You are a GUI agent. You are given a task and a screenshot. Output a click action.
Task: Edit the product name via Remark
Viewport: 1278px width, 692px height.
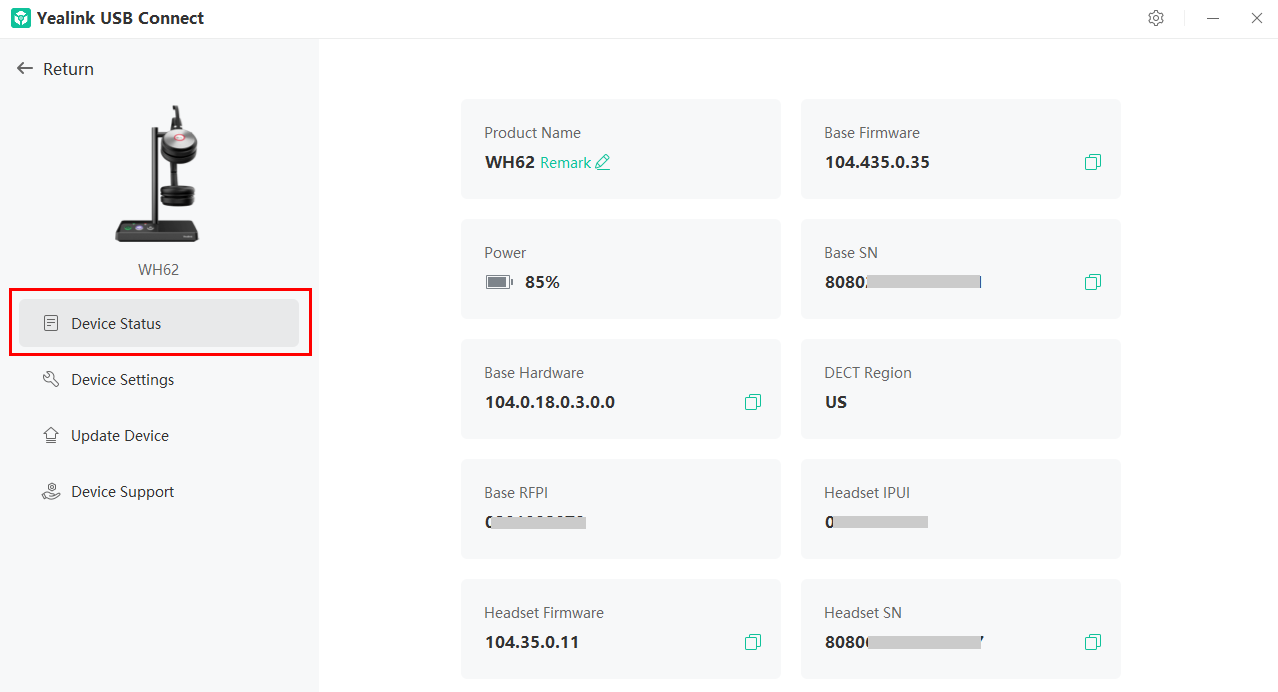click(x=575, y=162)
